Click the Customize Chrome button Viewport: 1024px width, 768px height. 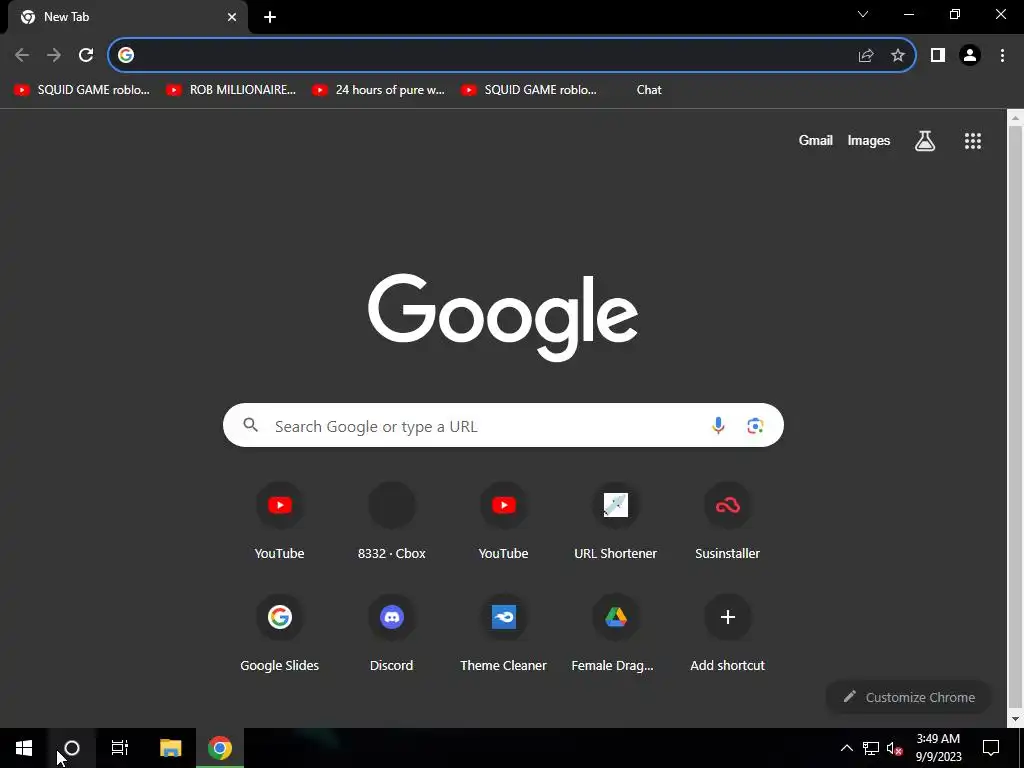click(x=909, y=697)
